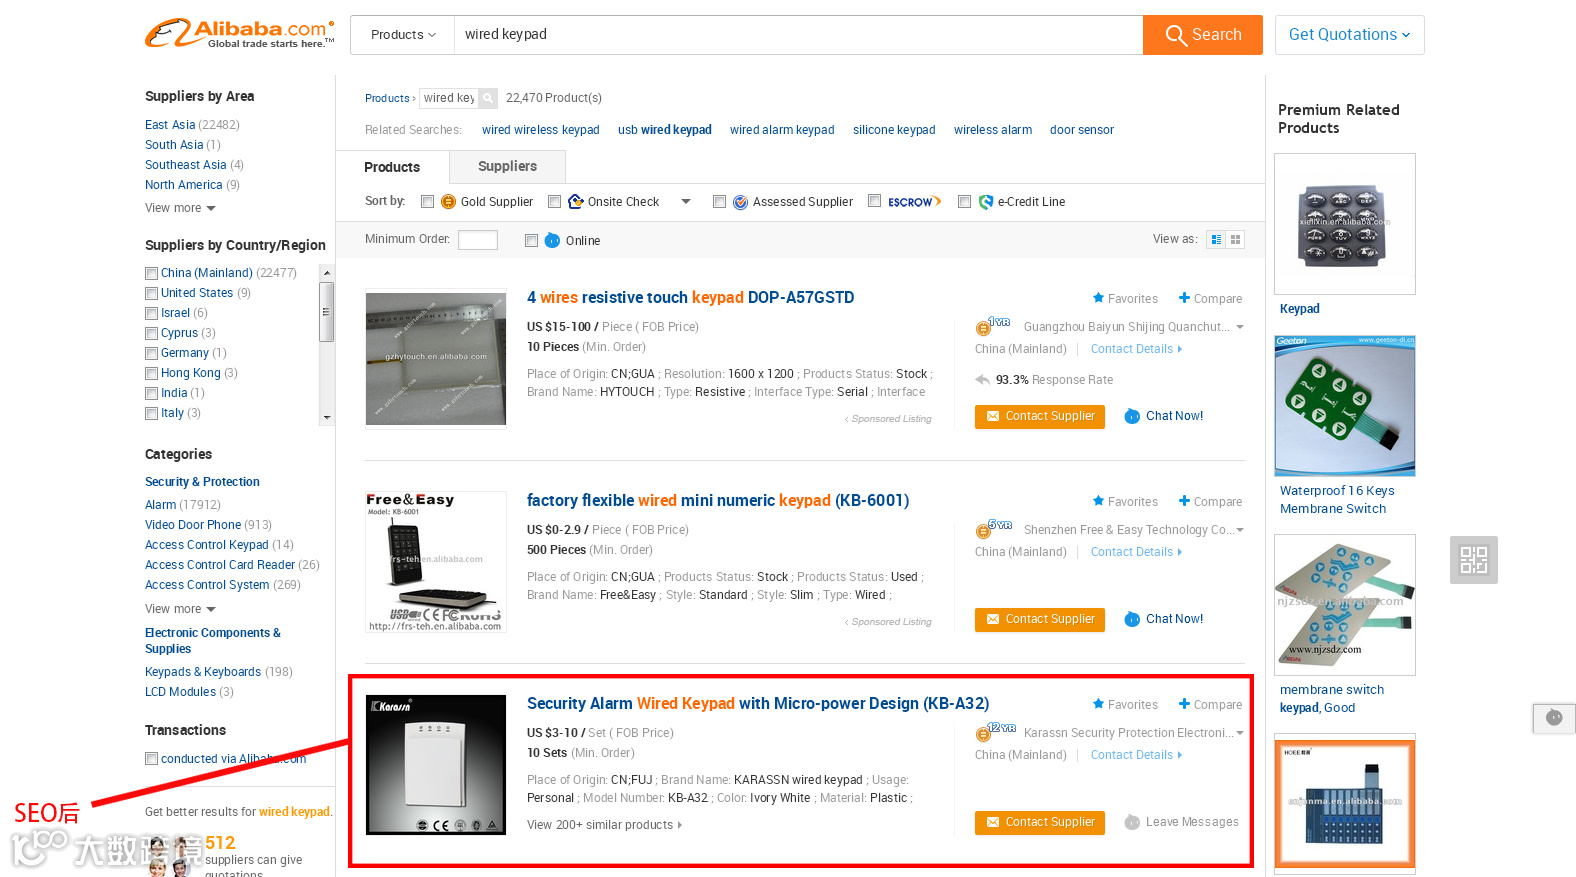1576x877 pixels.
Task: Click the QR code icon
Action: tap(1474, 560)
